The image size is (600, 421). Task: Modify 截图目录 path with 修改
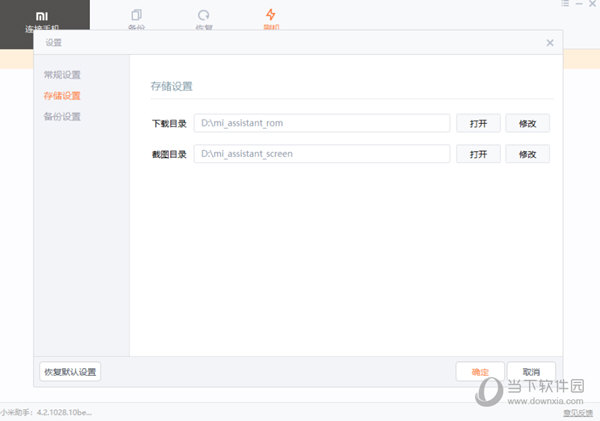(x=528, y=154)
